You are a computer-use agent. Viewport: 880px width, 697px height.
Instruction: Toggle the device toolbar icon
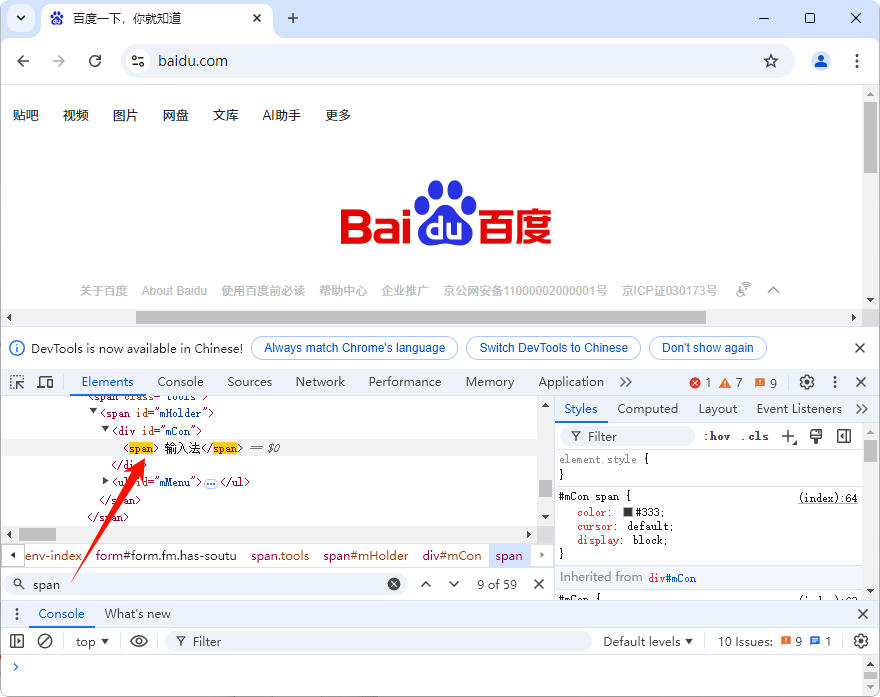tap(45, 382)
